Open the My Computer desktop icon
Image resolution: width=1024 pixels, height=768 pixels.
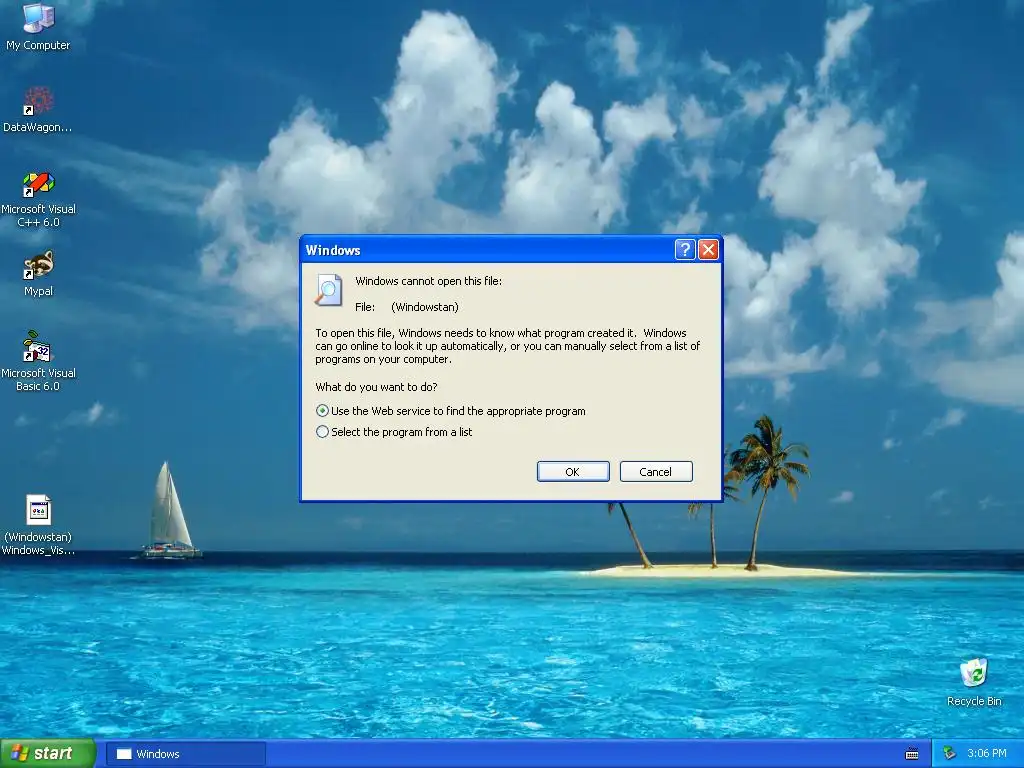(x=38, y=26)
